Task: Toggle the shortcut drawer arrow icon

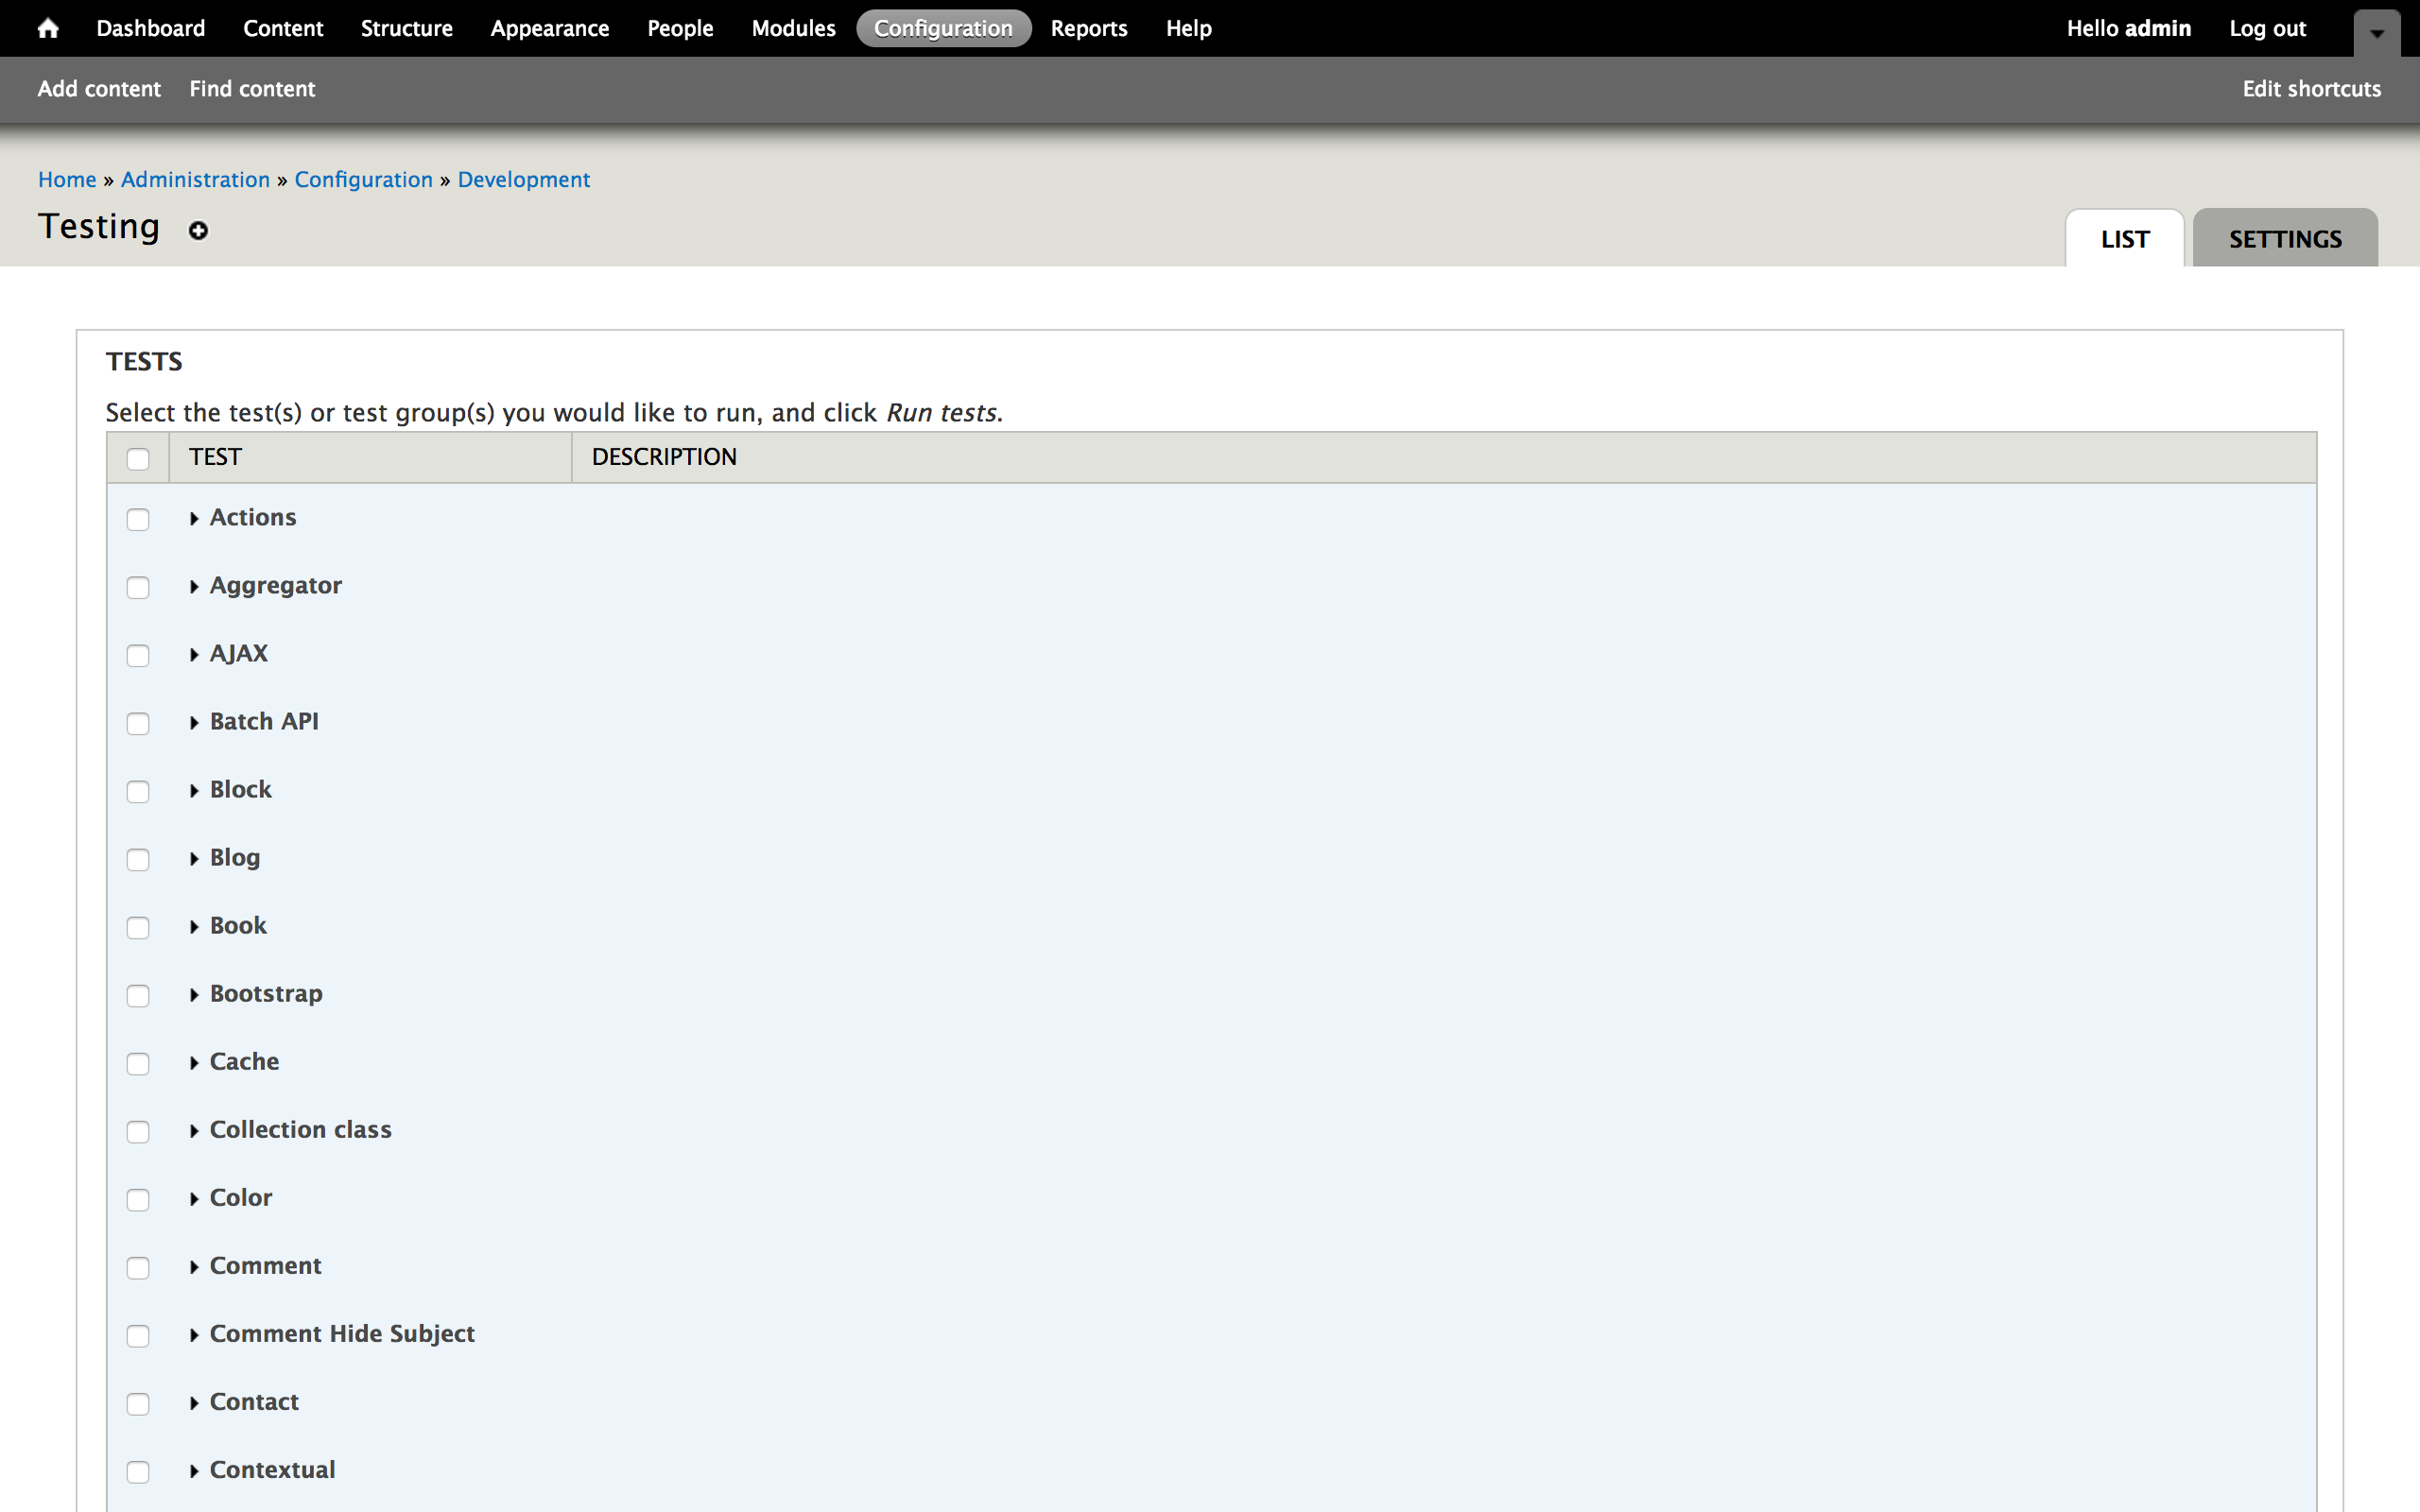Action: coord(2377,33)
